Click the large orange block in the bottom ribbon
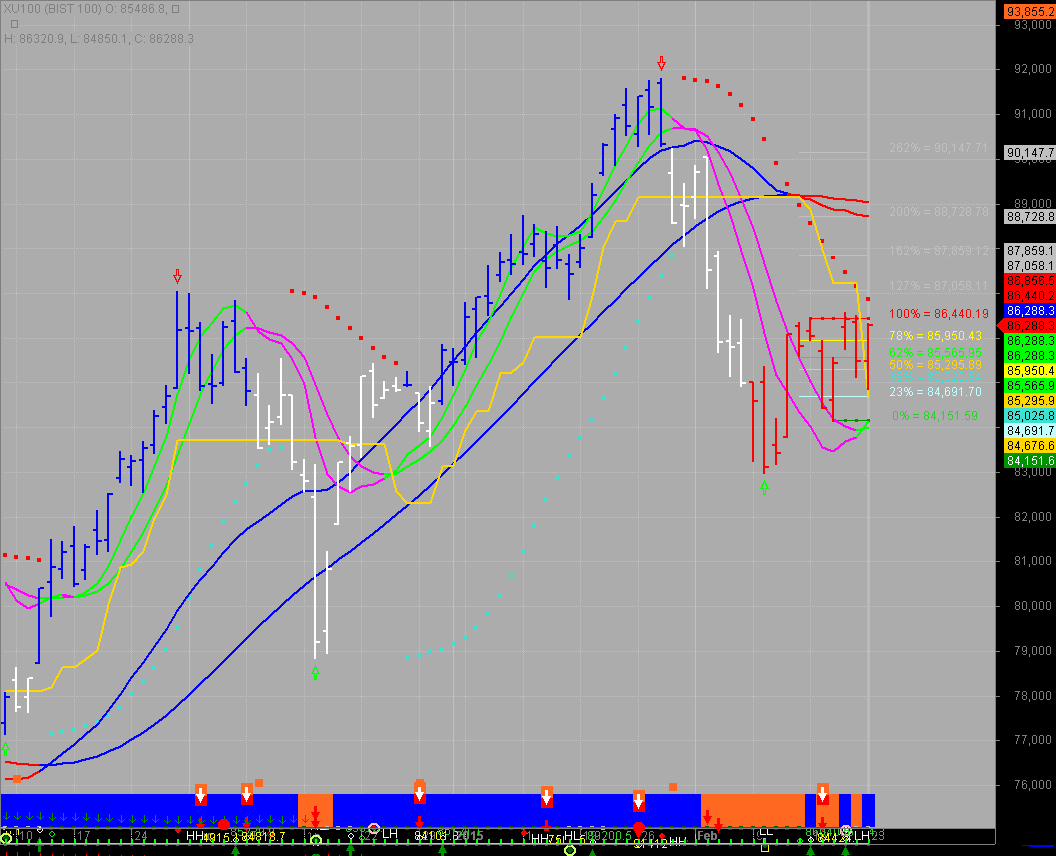 pyautogui.click(x=752, y=808)
